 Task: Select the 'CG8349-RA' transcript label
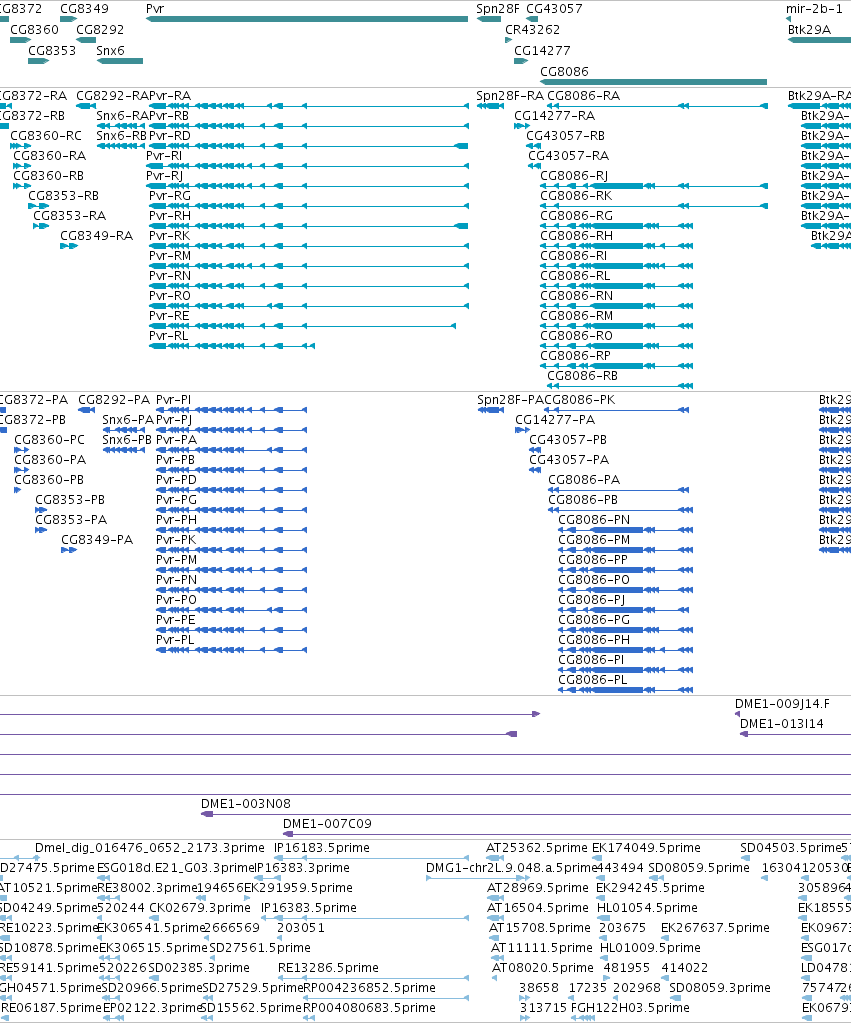point(97,236)
